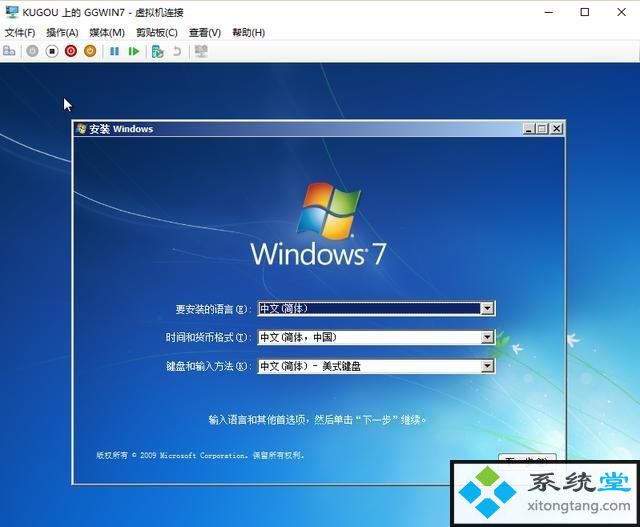This screenshot has height=527, width=640.
Task: Expand the 键盘和输入方法 dropdown arrow
Action: [487, 366]
